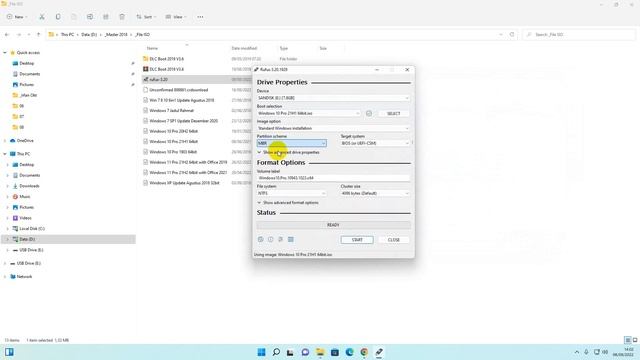
Task: Open the Device dropdown showing SANDISK
Action: 333,98
